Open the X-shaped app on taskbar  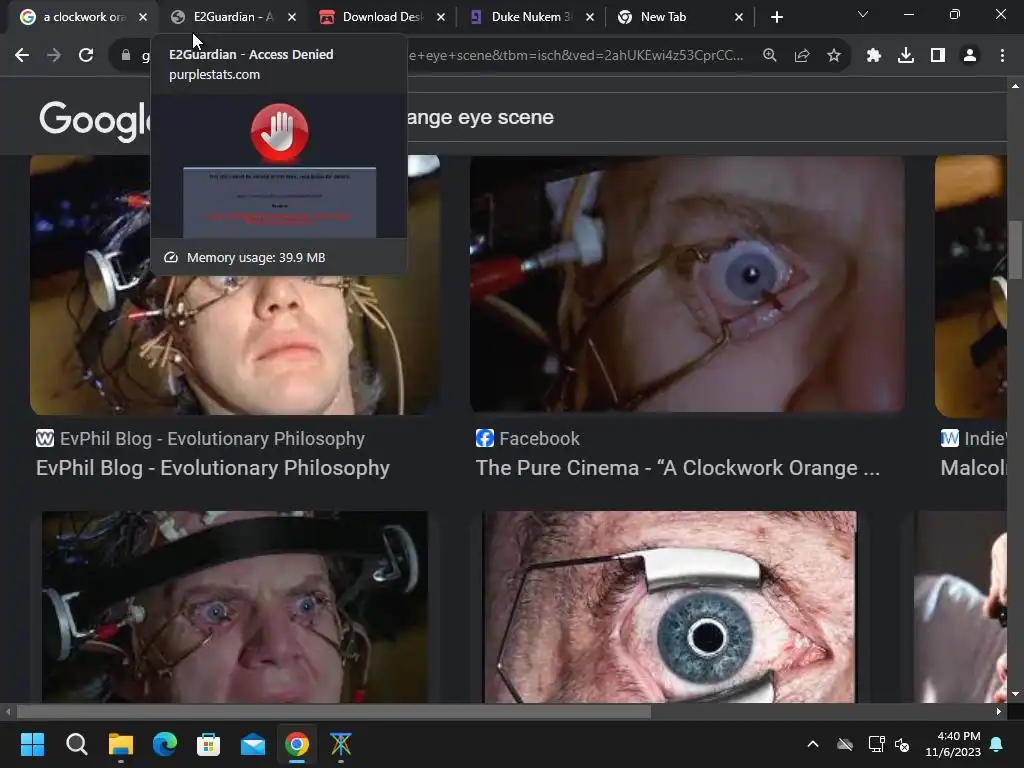340,744
